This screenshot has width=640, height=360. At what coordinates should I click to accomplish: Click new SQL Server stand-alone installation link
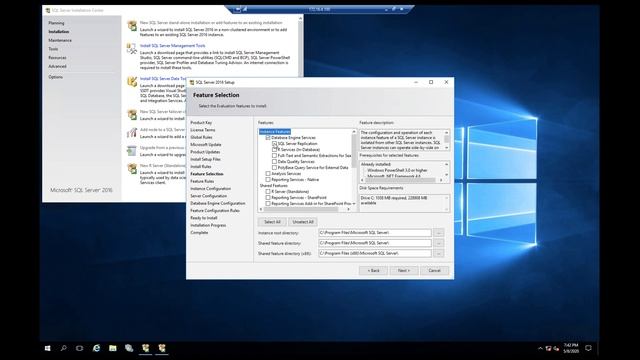point(211,23)
